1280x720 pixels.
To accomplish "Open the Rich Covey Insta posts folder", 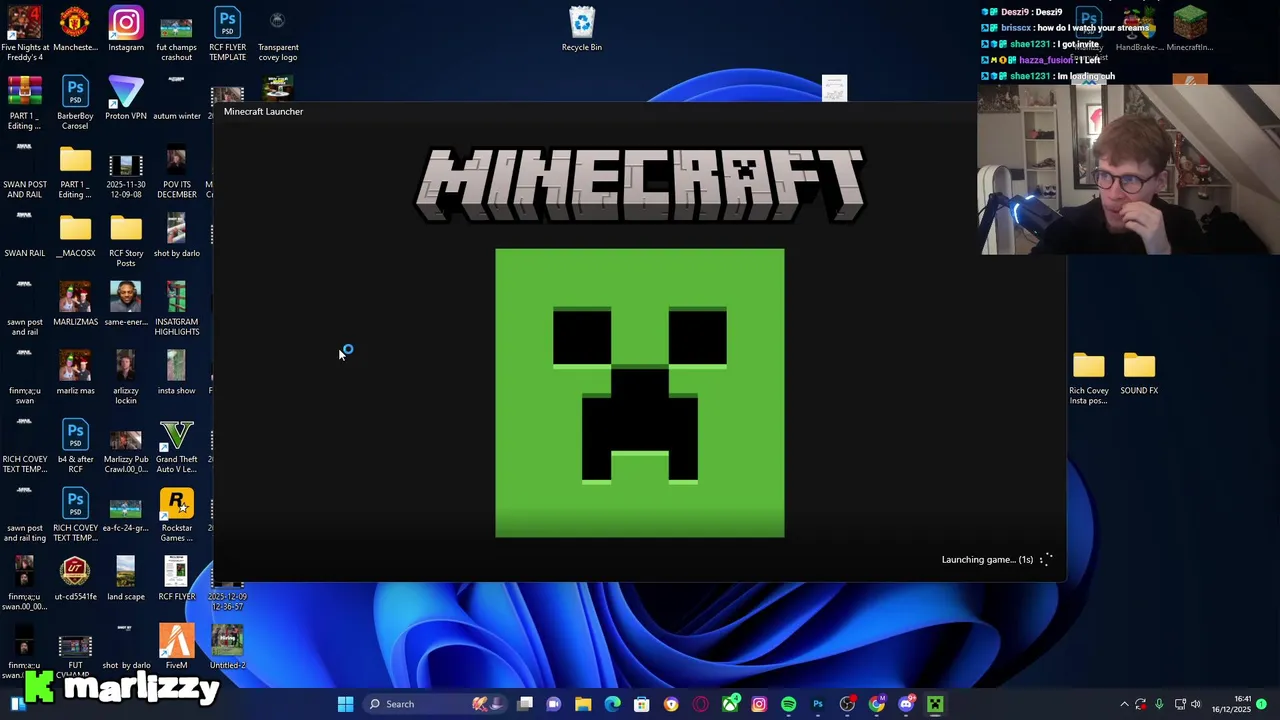I will (x=1088, y=380).
